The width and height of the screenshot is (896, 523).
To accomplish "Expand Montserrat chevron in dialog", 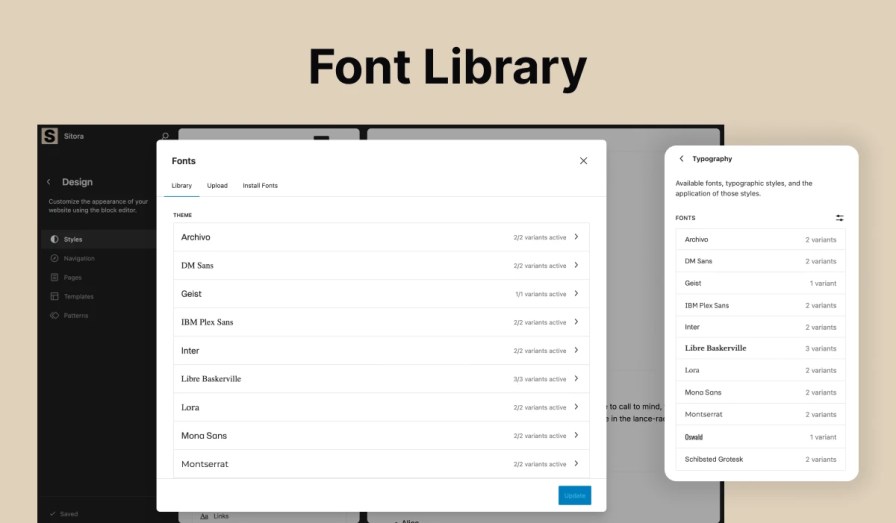I will [576, 464].
